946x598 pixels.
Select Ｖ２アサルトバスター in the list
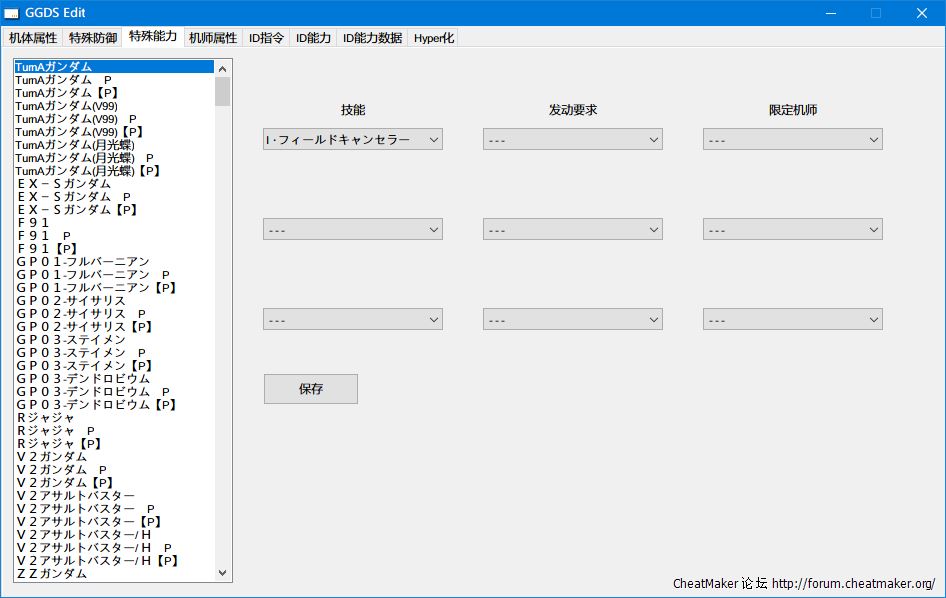(x=76, y=496)
